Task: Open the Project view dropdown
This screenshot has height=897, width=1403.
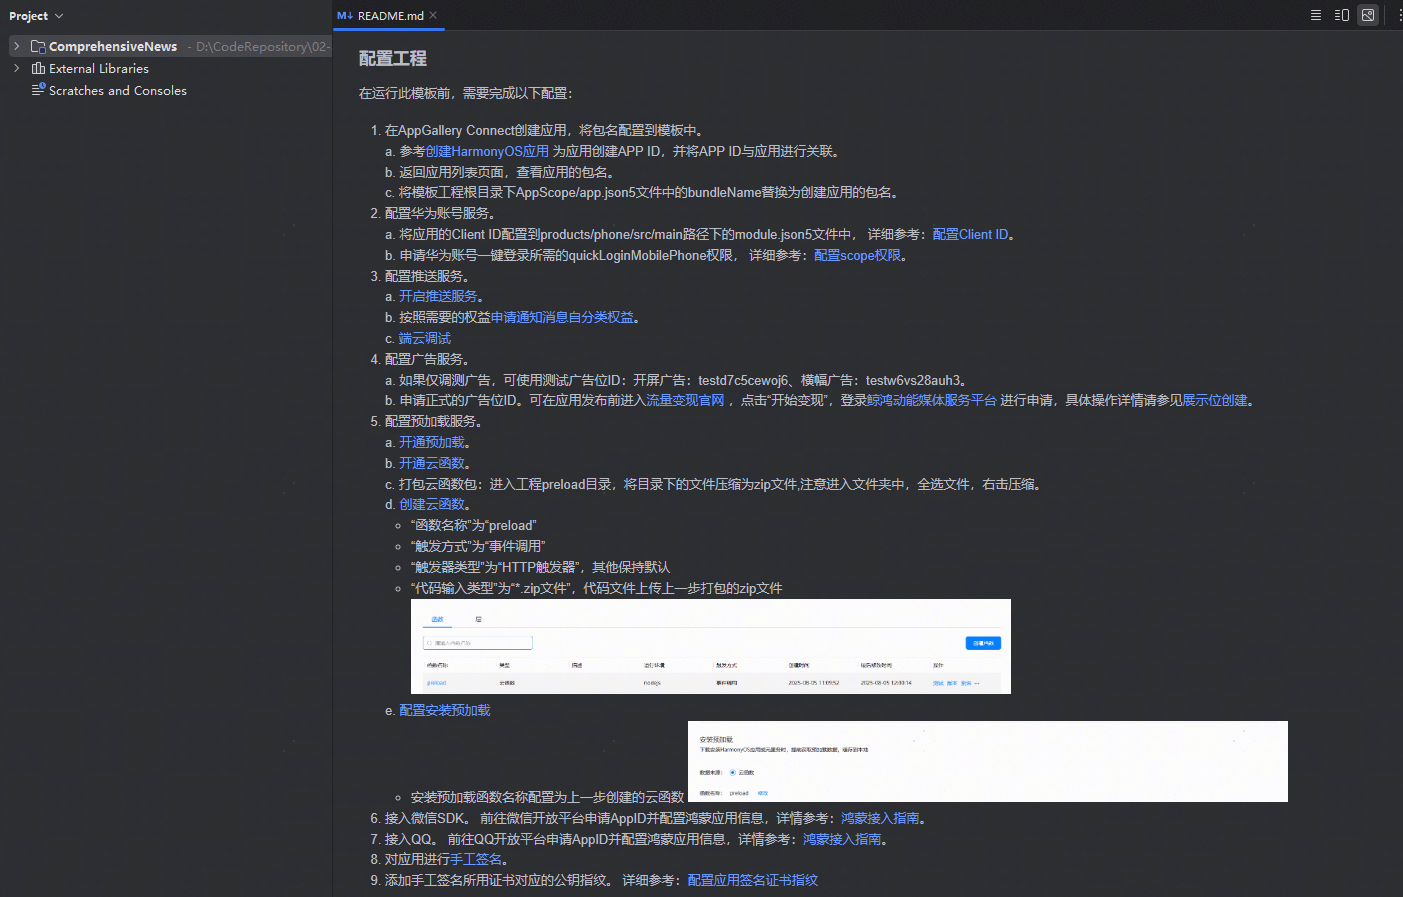Action: tap(36, 16)
